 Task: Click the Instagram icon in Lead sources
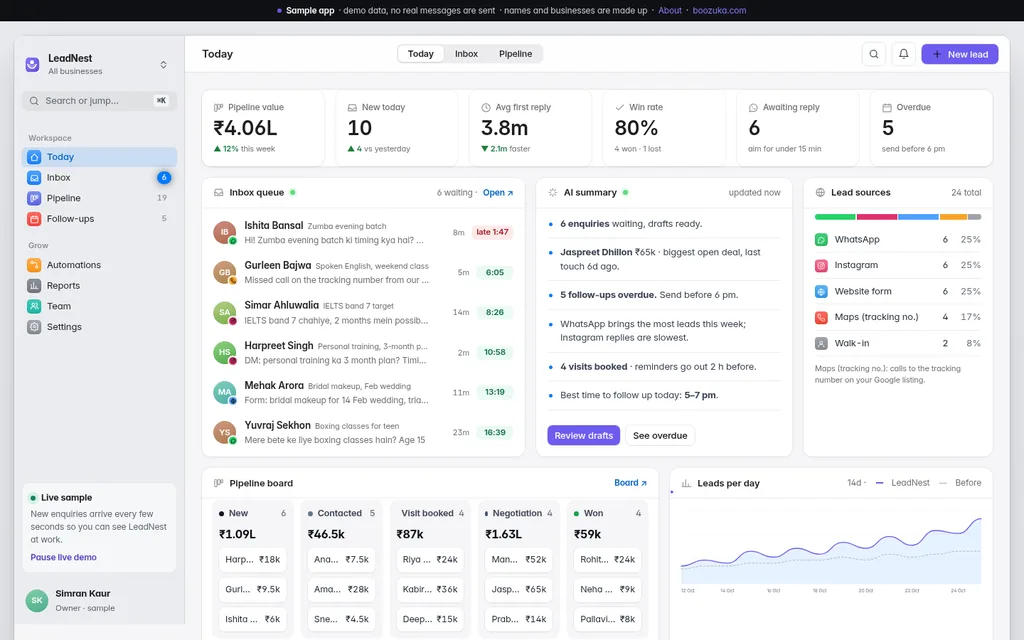[x=821, y=265]
